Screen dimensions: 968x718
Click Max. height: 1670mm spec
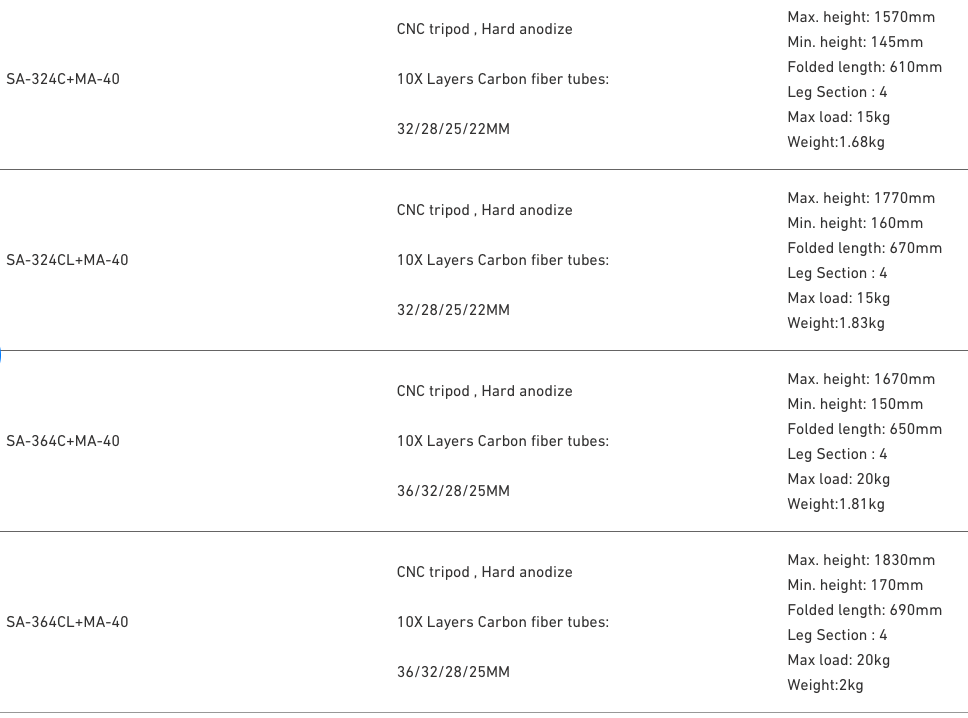[861, 379]
